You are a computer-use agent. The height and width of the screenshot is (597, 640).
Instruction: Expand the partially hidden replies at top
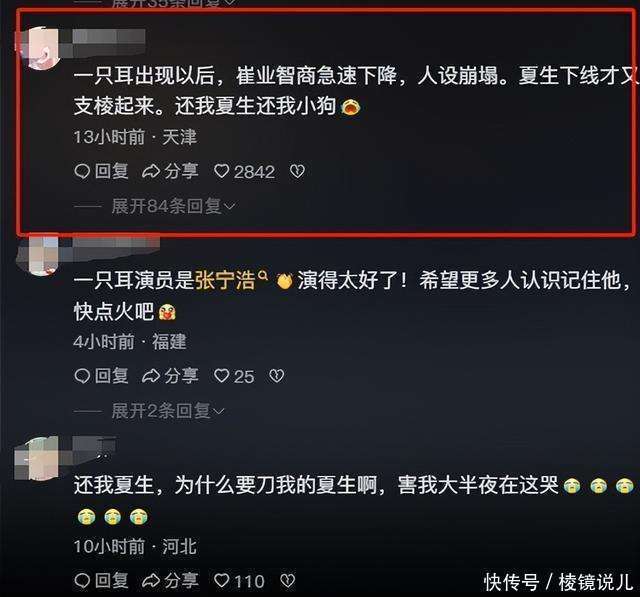click(x=173, y=3)
